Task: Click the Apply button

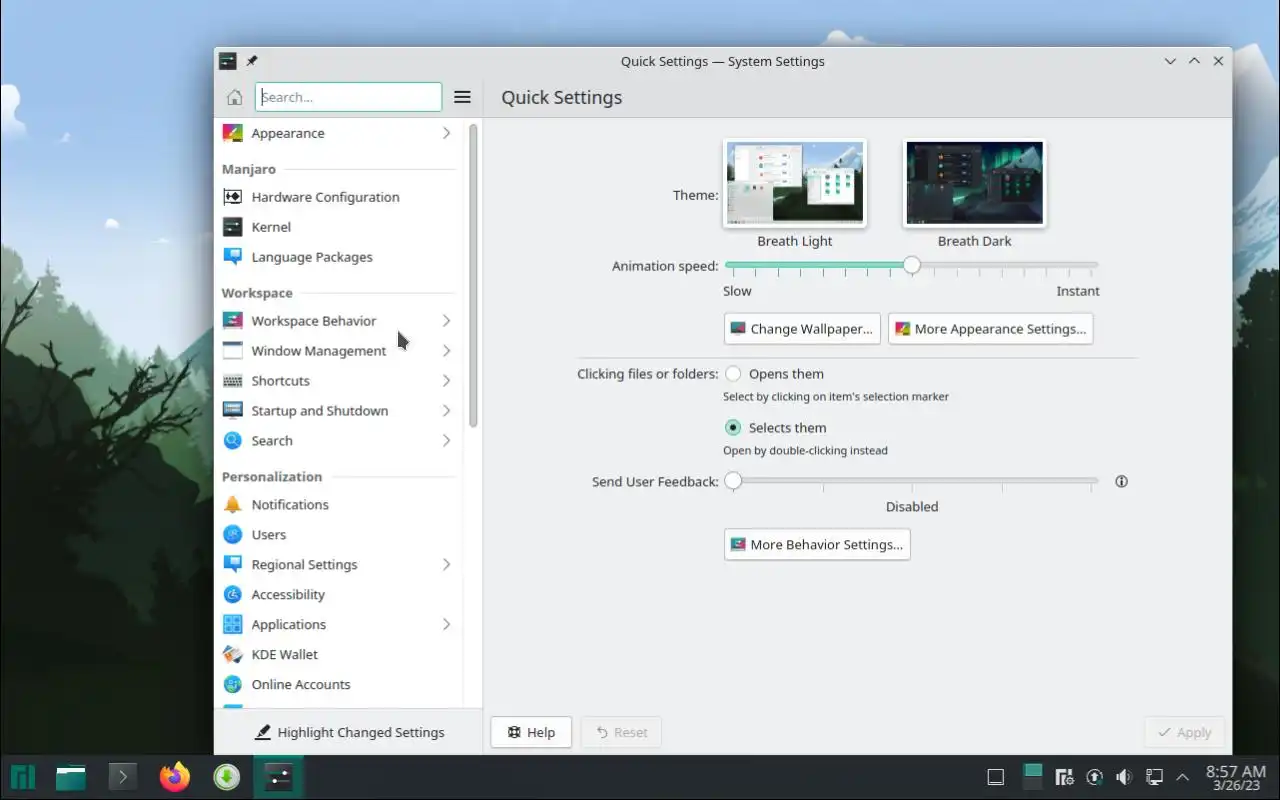Action: coord(1184,732)
